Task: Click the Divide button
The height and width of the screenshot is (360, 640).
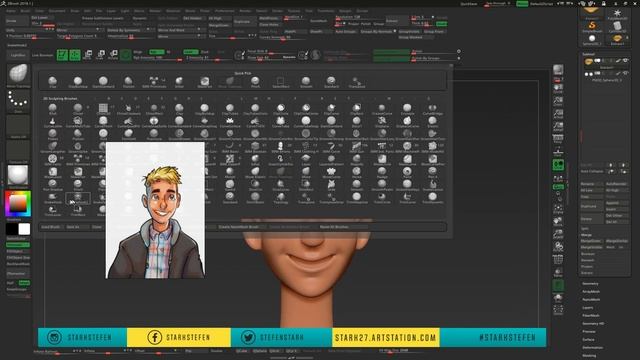Action: point(16,21)
